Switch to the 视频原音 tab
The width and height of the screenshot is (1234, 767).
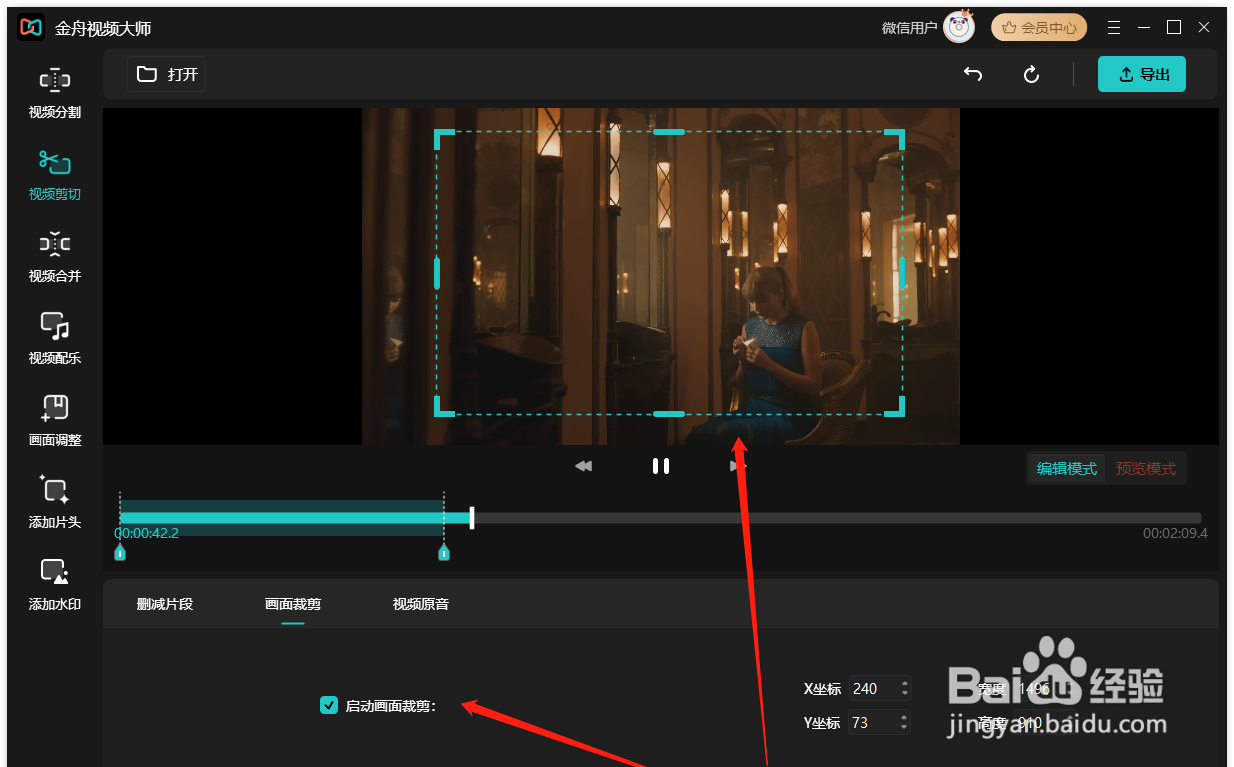(421, 604)
